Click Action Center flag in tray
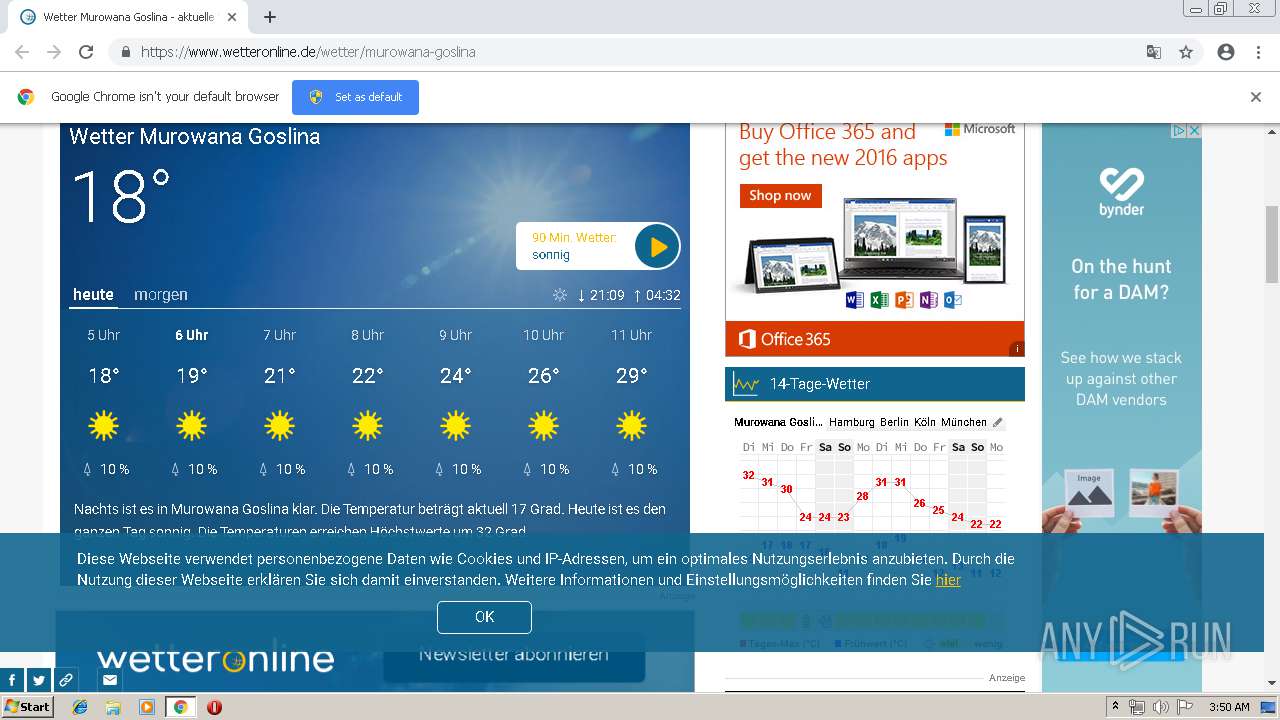This screenshot has width=1280, height=720. (x=1183, y=707)
